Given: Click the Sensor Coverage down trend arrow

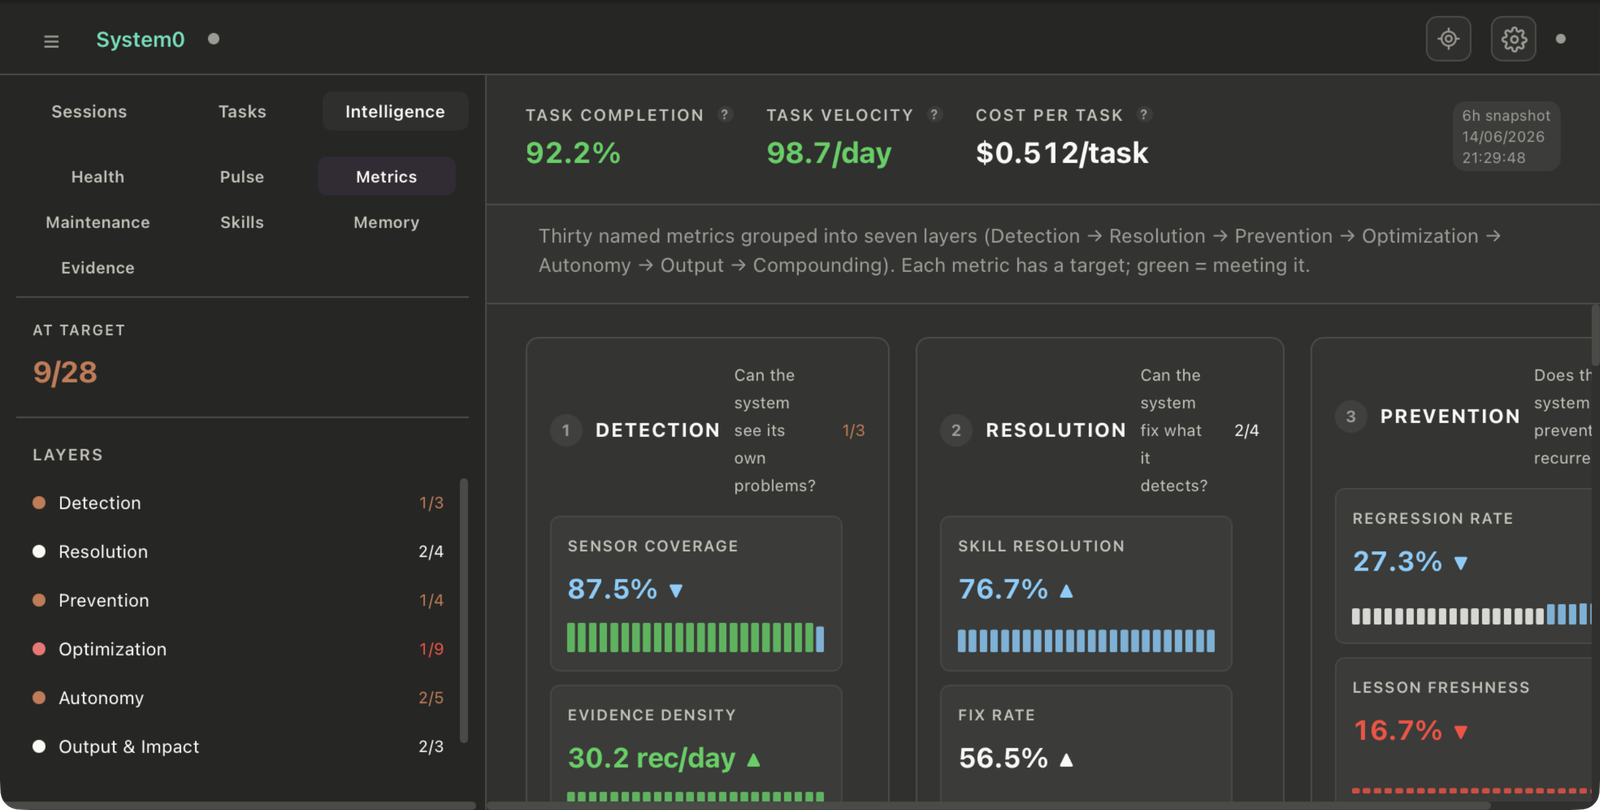Looking at the screenshot, I should pyautogui.click(x=676, y=591).
